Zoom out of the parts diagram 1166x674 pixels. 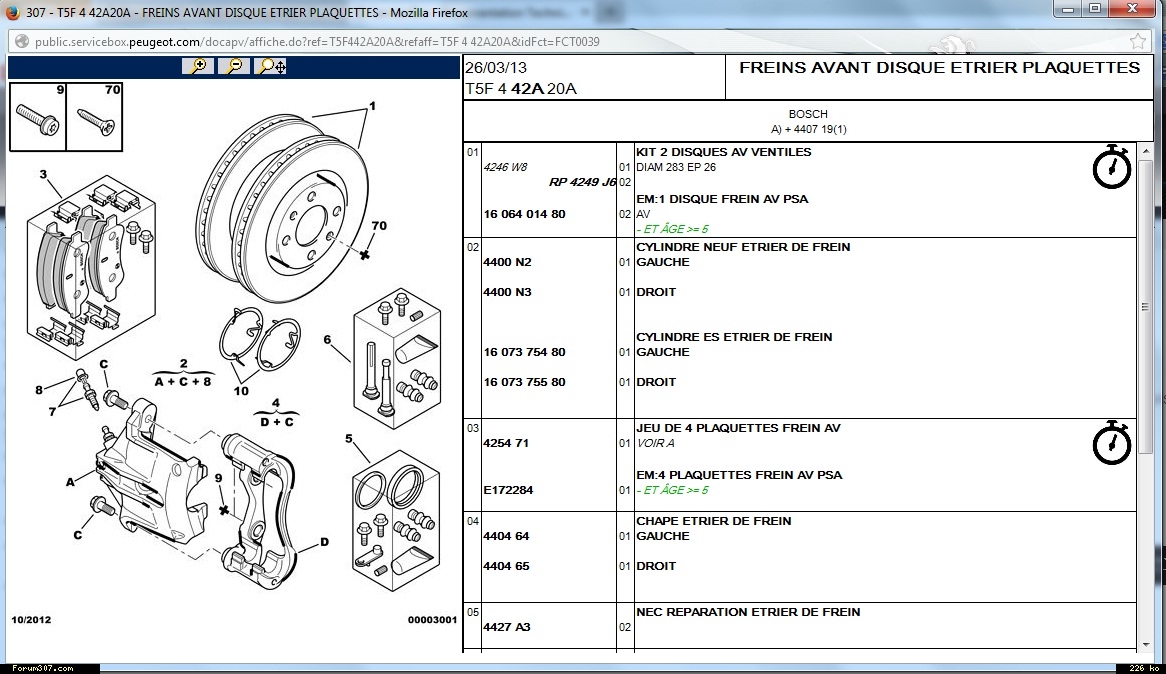pos(233,66)
